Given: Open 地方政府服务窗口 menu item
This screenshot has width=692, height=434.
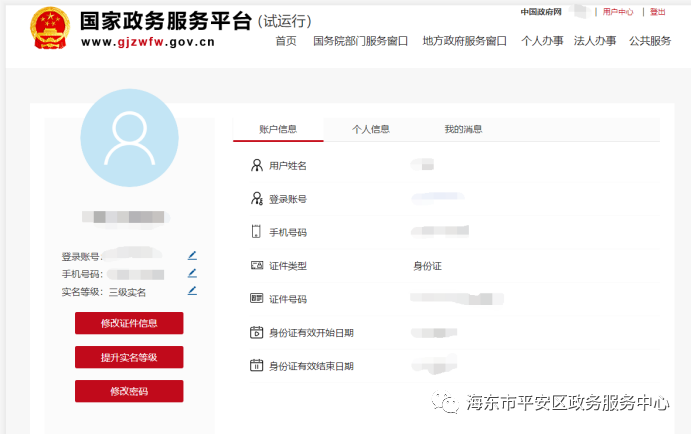Looking at the screenshot, I should (x=464, y=41).
